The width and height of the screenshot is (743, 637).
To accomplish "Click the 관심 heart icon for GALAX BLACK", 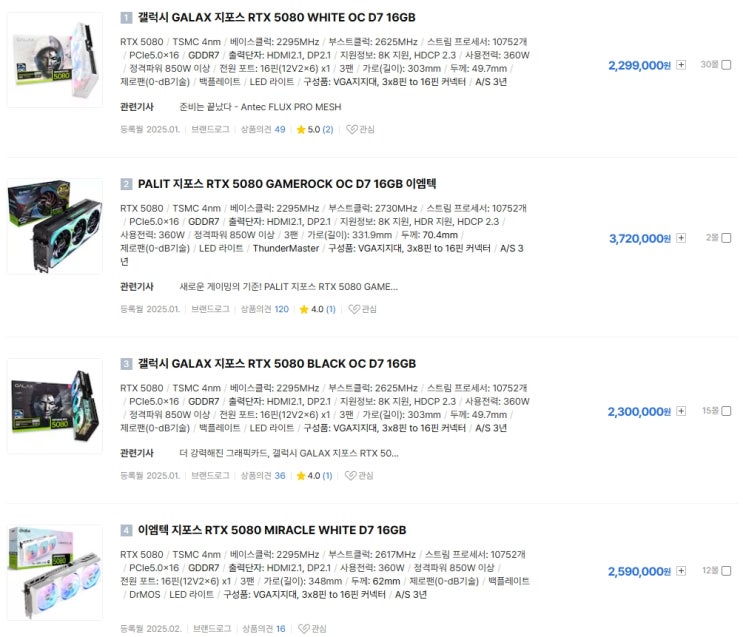I will click(x=351, y=475).
